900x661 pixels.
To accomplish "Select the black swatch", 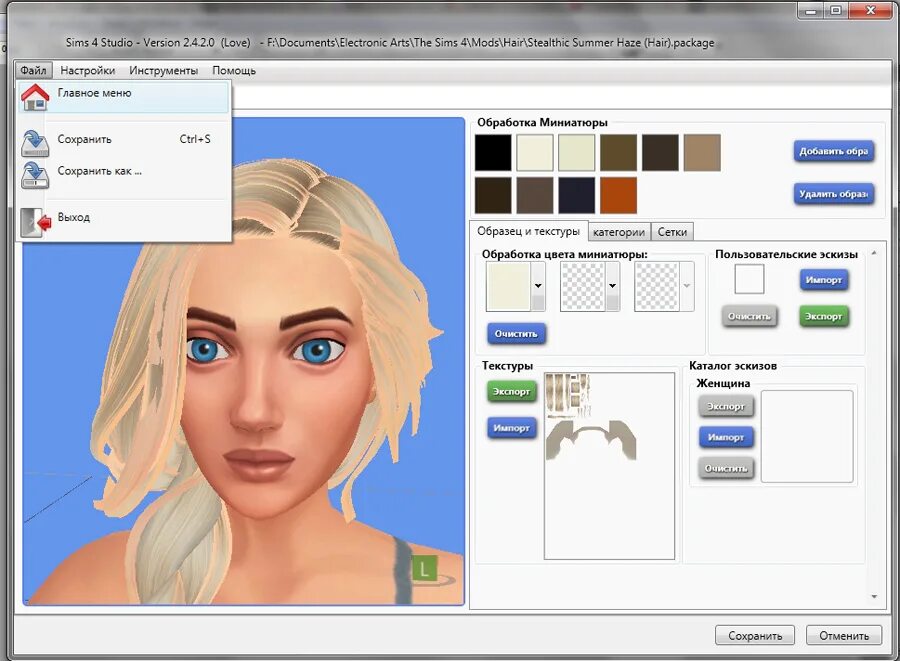I will coord(493,153).
